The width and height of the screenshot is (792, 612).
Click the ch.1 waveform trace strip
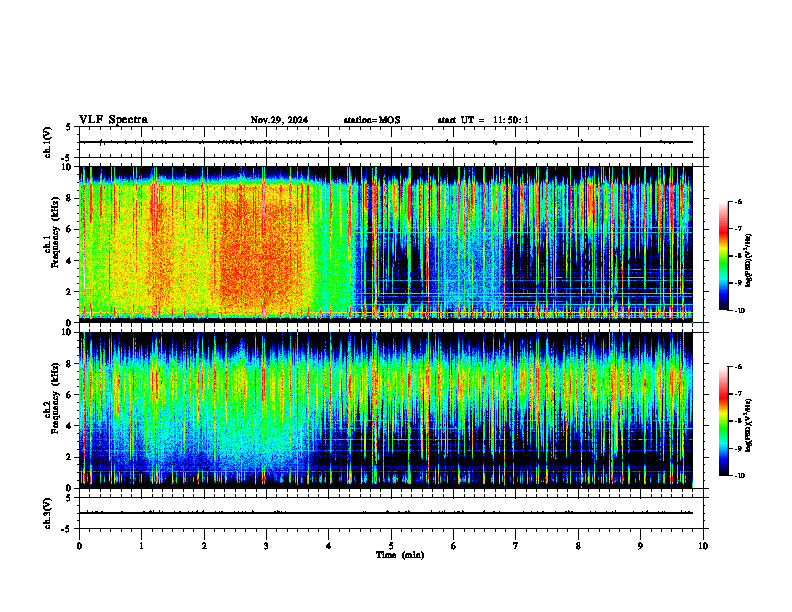[386, 142]
